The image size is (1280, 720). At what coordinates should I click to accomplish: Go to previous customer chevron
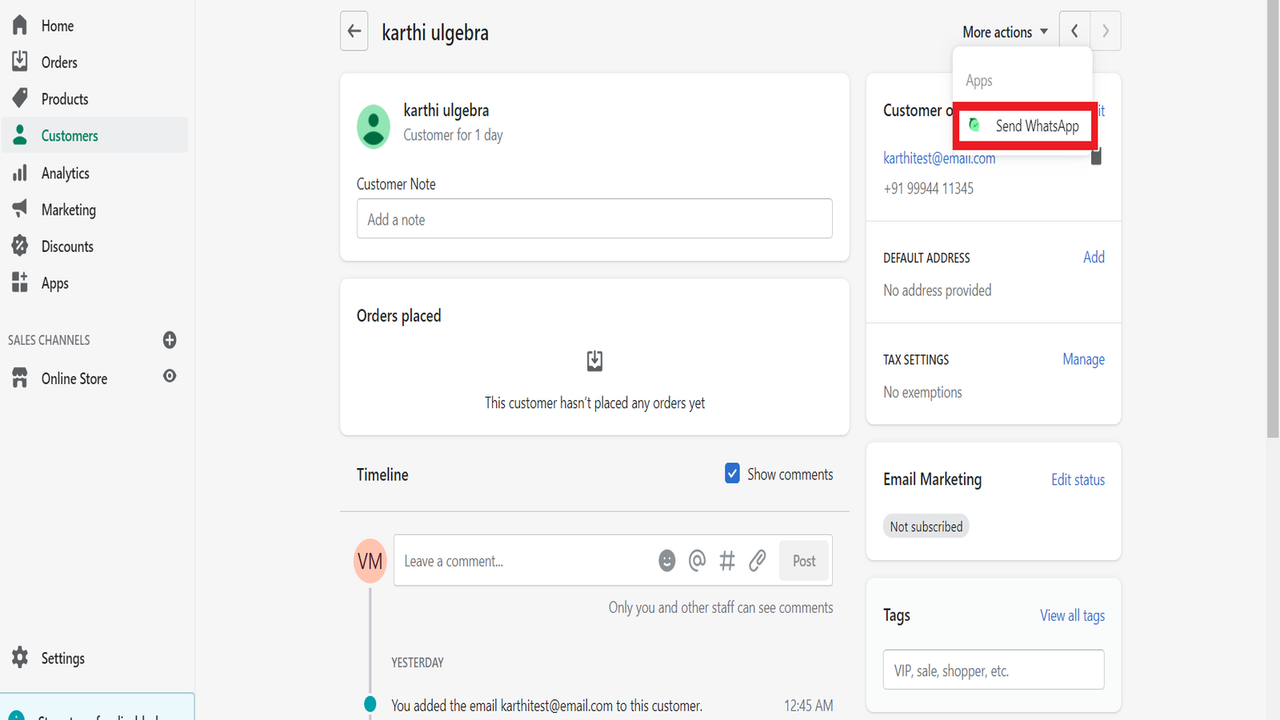1074,31
